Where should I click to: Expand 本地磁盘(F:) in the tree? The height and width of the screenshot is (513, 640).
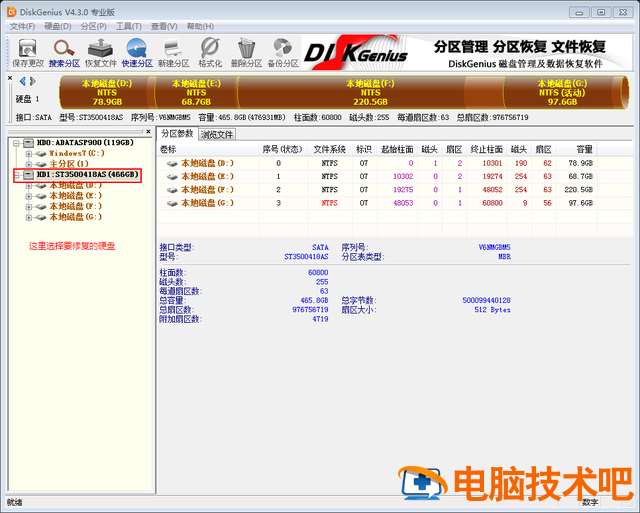[29, 207]
